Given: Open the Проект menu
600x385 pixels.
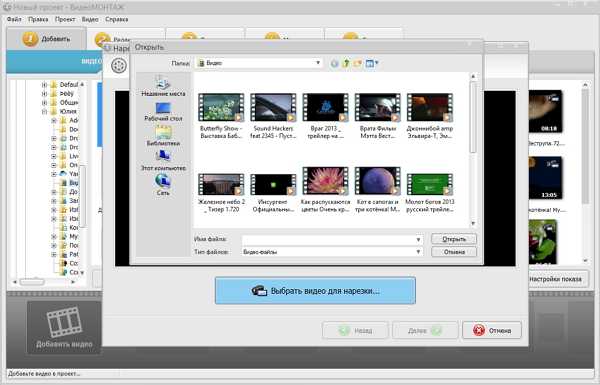Looking at the screenshot, I should pyautogui.click(x=65, y=19).
